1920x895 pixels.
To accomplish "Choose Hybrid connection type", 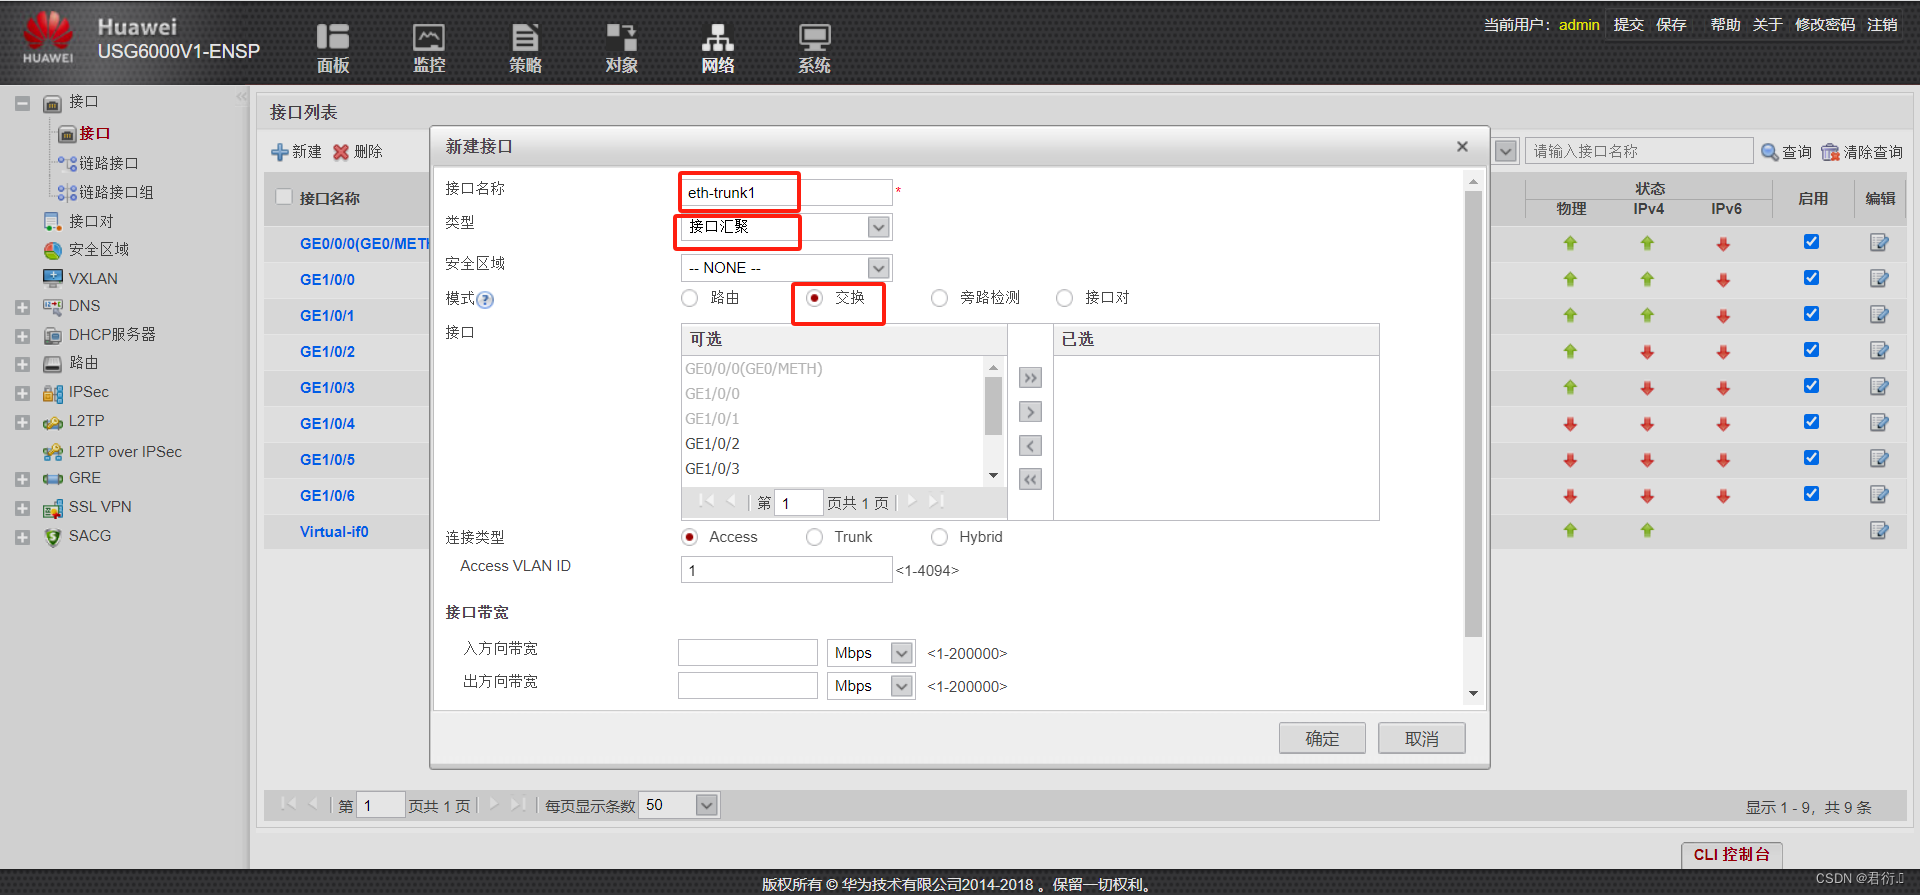I will coord(939,537).
